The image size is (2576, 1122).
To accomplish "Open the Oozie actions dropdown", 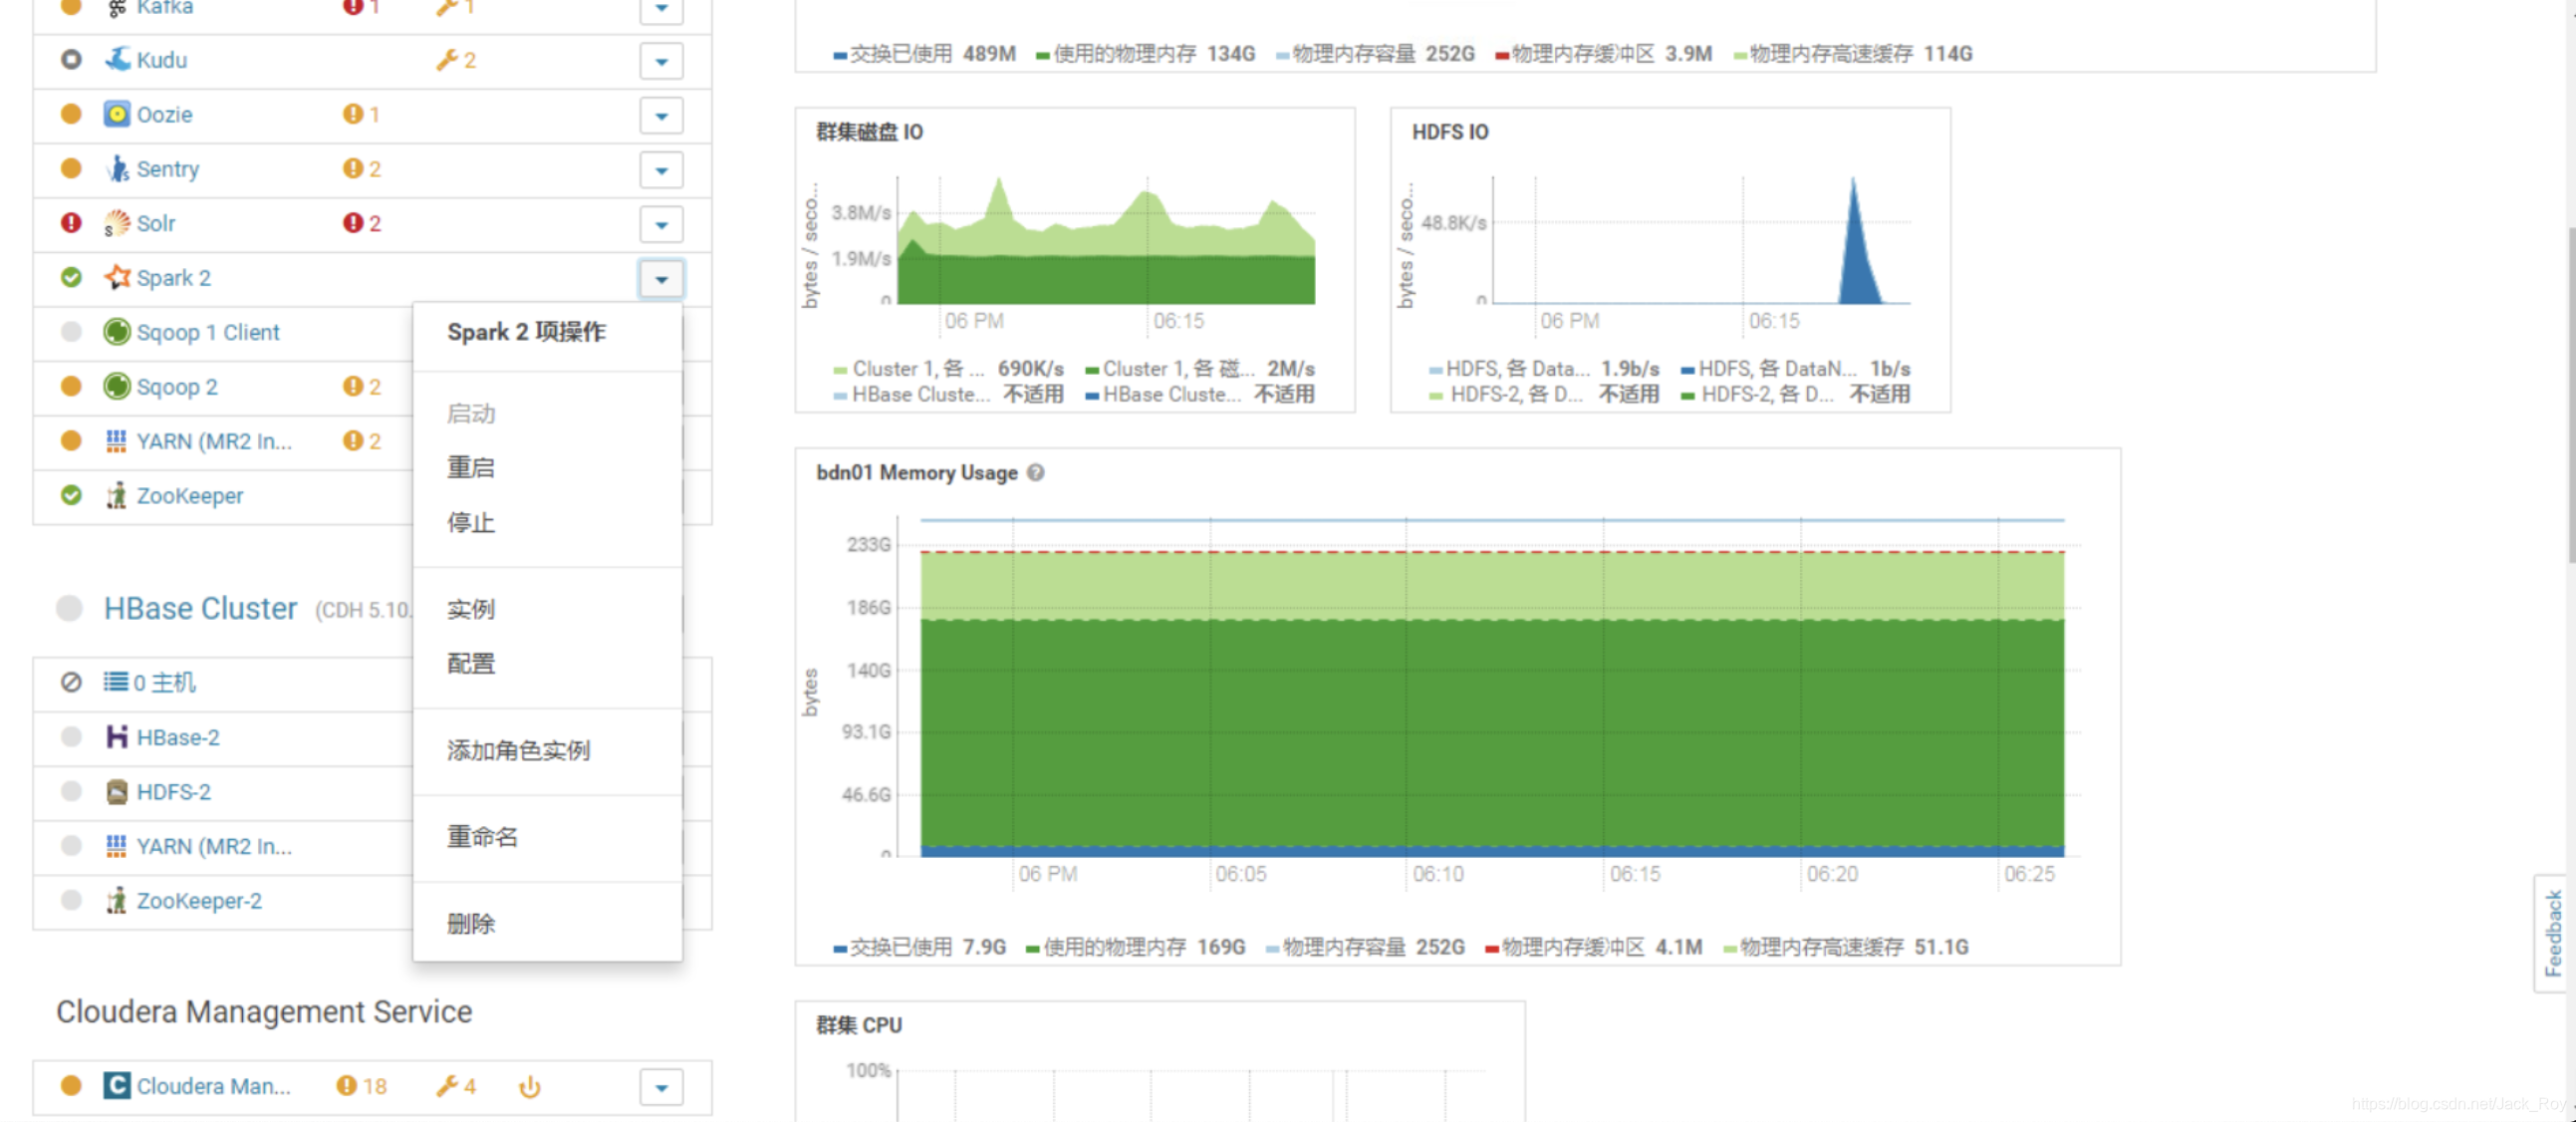I will (661, 115).
